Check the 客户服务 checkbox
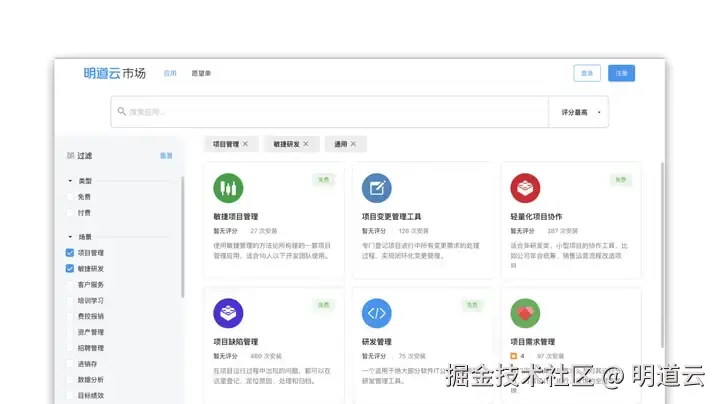The image size is (720, 404). (70, 285)
